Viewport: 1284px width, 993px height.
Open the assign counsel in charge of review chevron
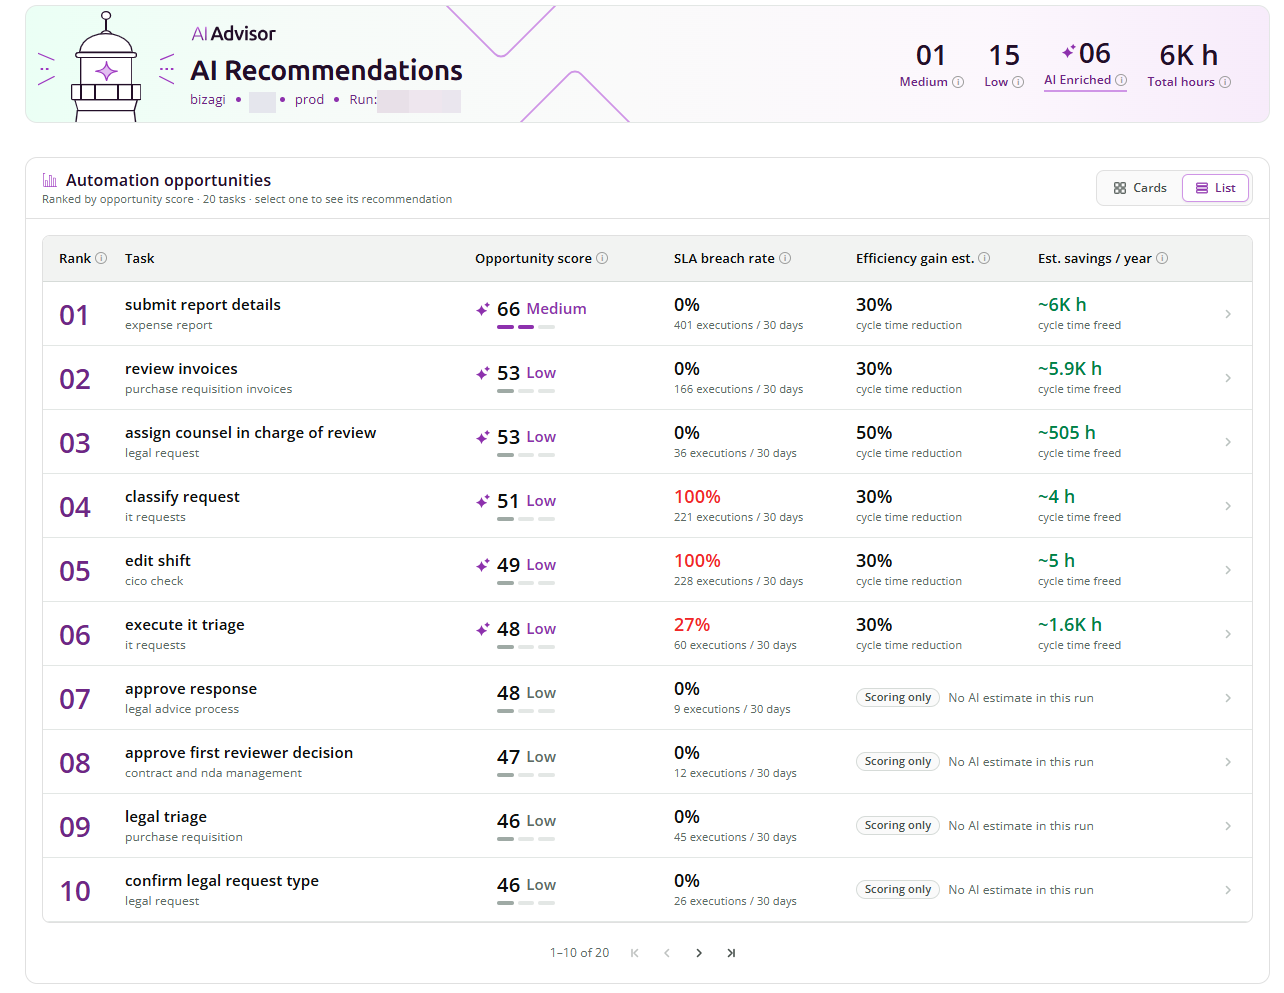(x=1228, y=442)
